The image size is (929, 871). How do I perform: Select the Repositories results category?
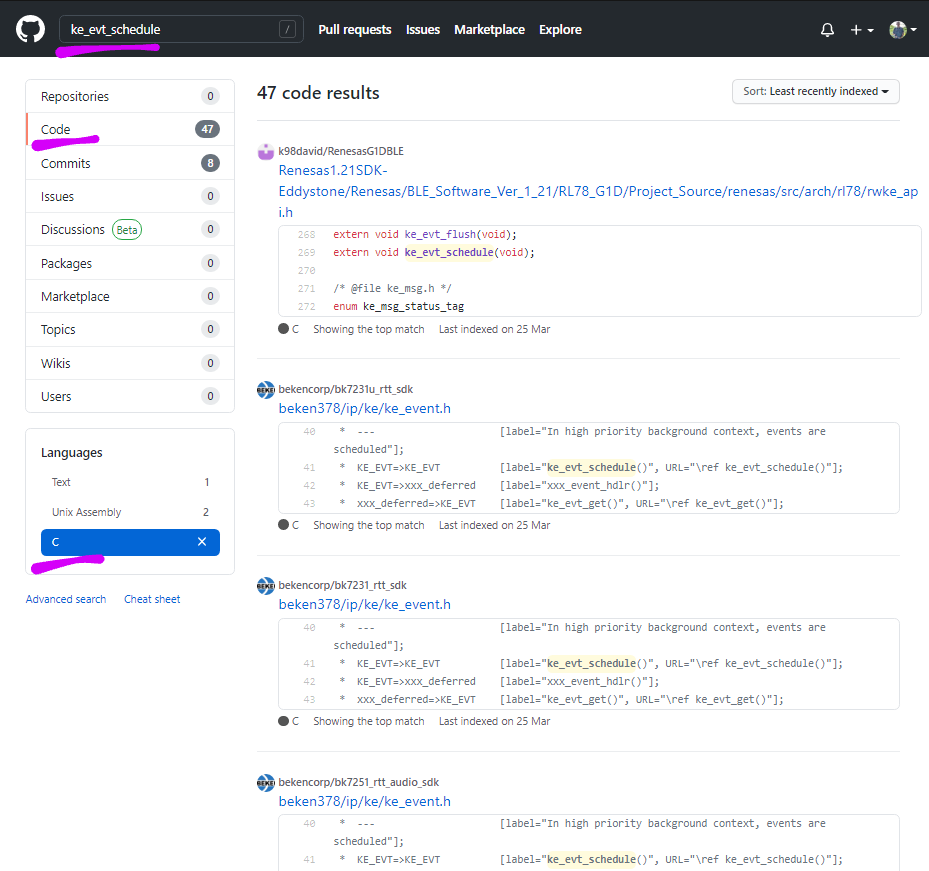coord(75,97)
